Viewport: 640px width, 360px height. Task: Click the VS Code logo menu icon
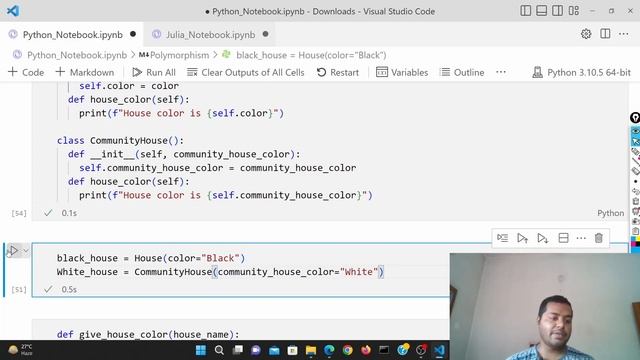(x=13, y=11)
